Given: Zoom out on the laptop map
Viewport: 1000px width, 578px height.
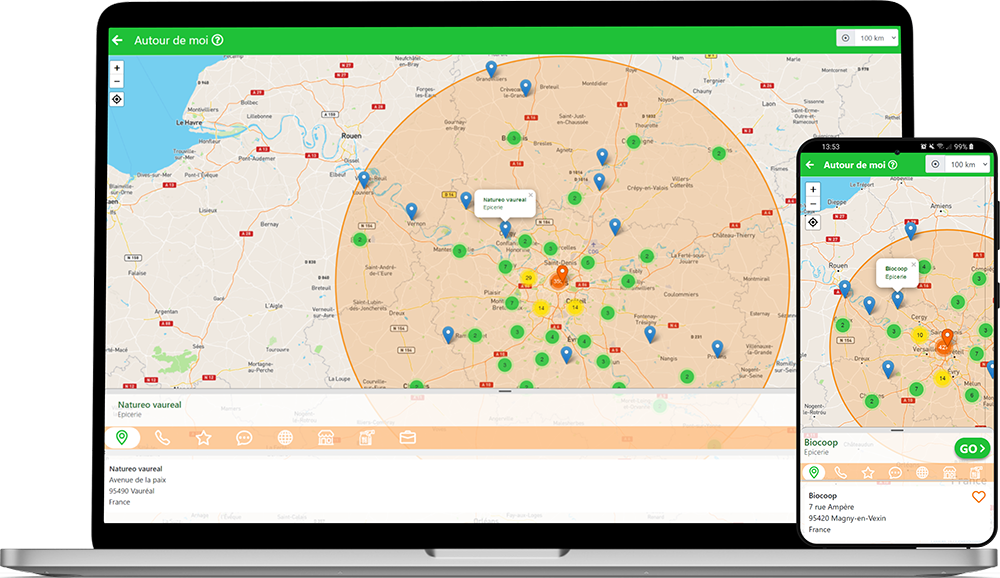Looking at the screenshot, I should pyautogui.click(x=117, y=81).
